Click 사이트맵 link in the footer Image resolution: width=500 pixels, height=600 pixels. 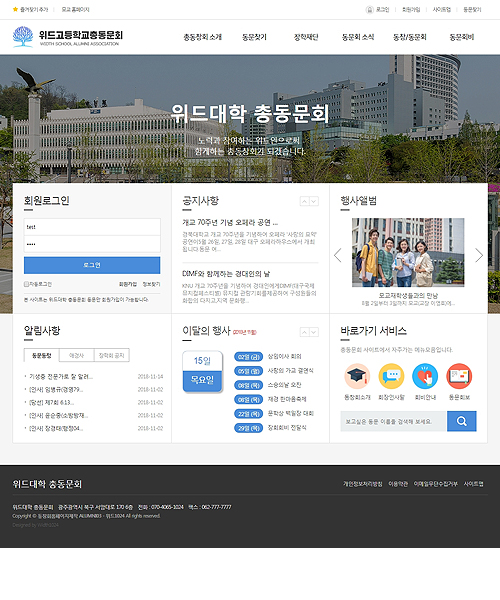pos(473,484)
